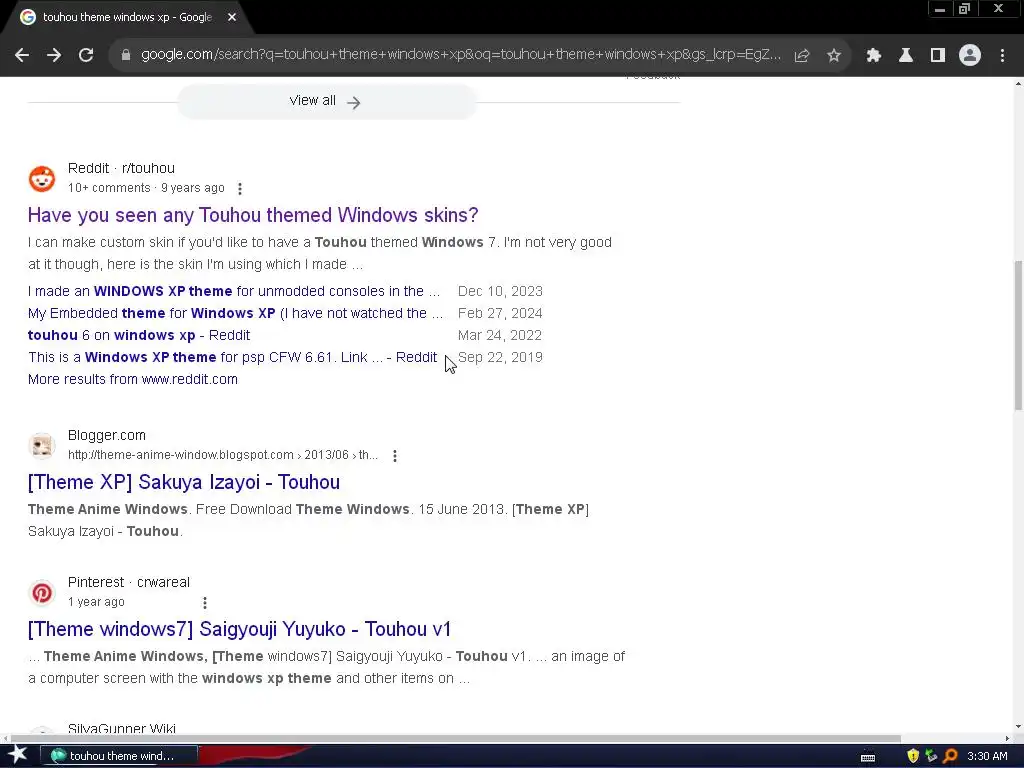Select touhou theme wind... taskbar button
Viewport: 1024px width, 768px height.
tap(118, 756)
